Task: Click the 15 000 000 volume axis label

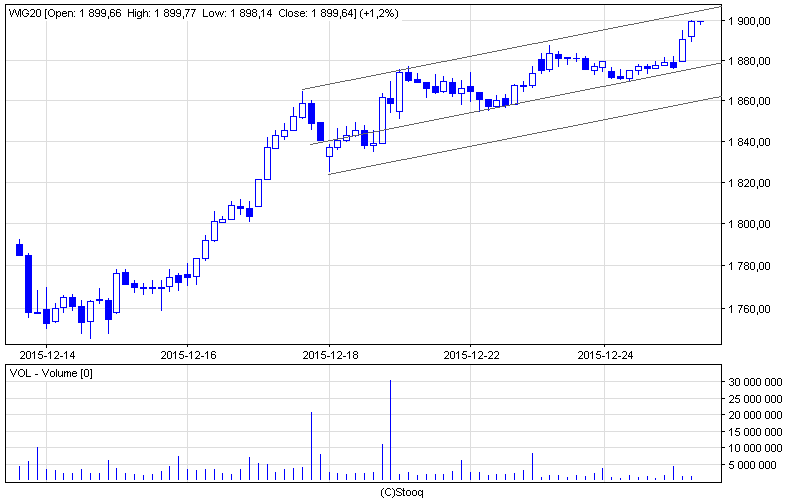Action: 755,432
